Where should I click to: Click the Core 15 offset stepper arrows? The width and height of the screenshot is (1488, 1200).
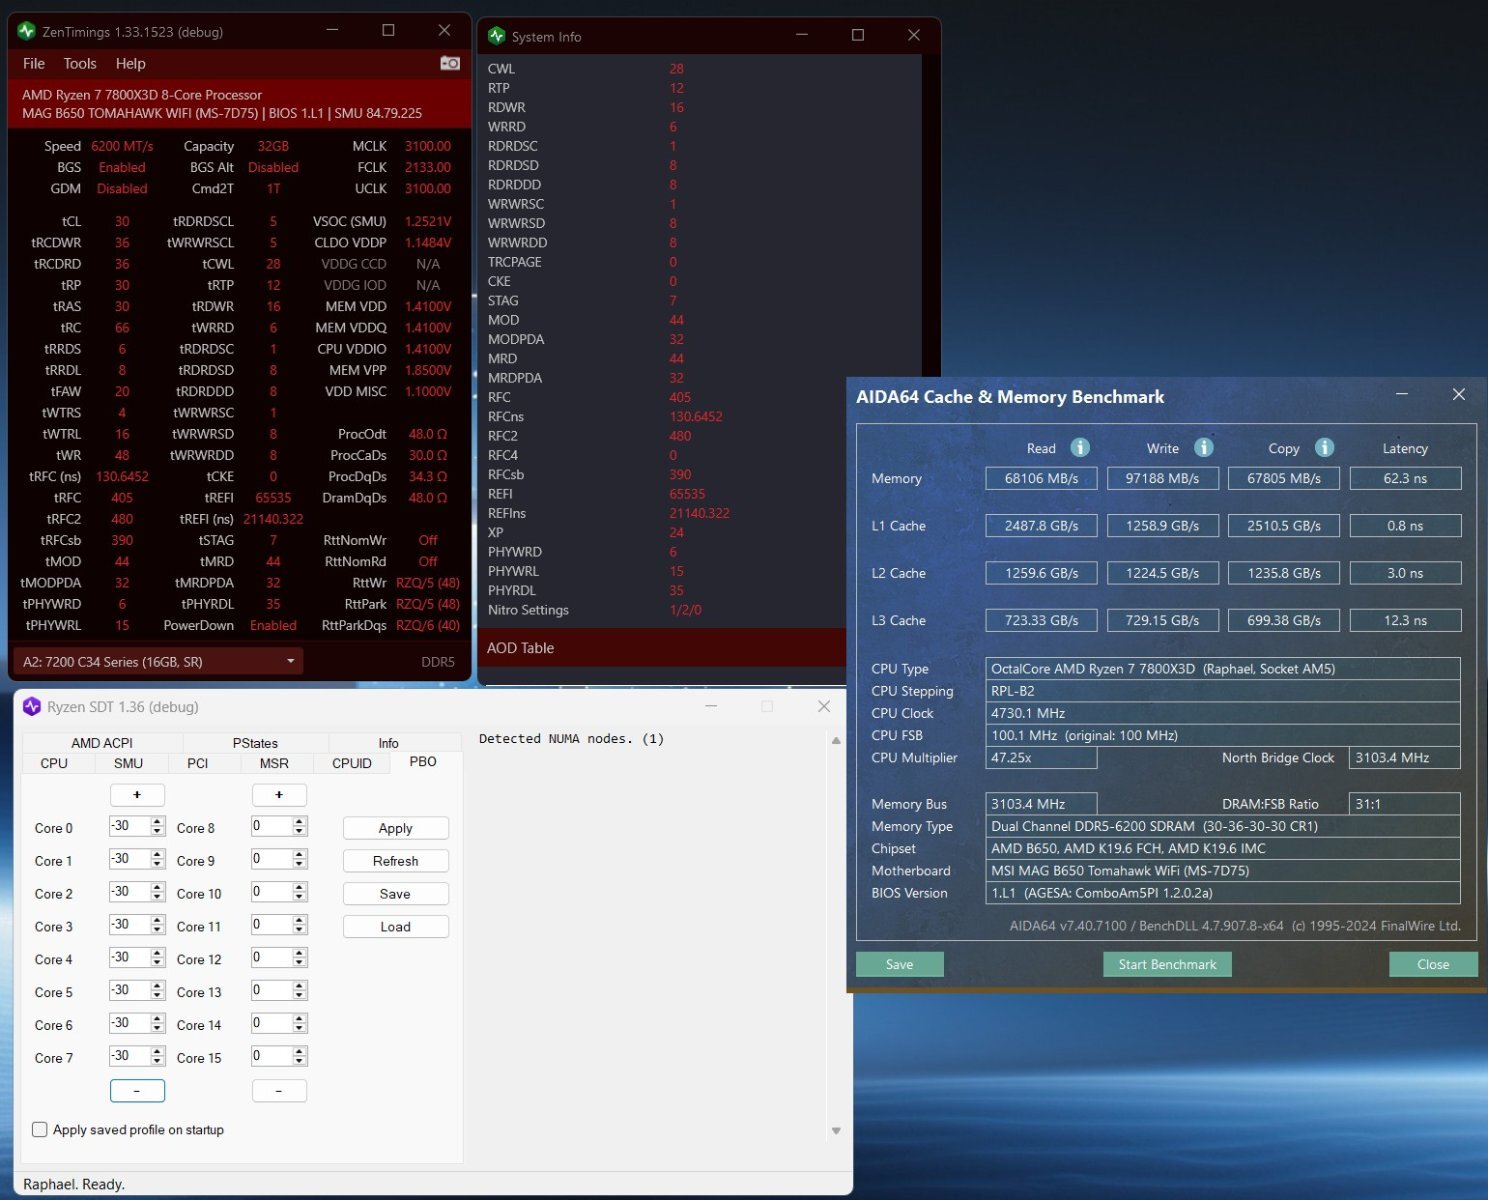[299, 1057]
